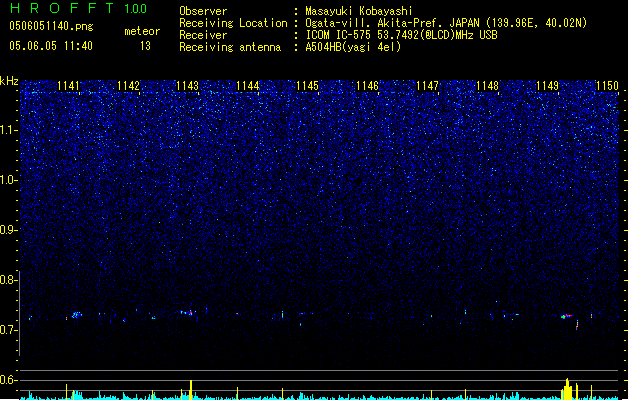This screenshot has width=629, height=400.
Task: Click the 1141 time axis marker
Action: [68, 86]
